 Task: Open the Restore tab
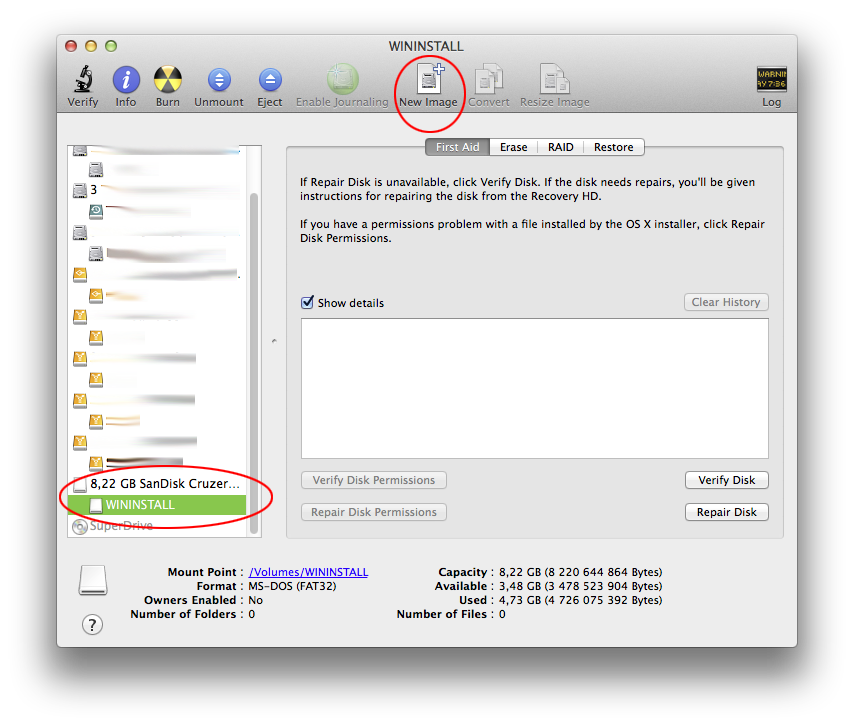pos(614,147)
